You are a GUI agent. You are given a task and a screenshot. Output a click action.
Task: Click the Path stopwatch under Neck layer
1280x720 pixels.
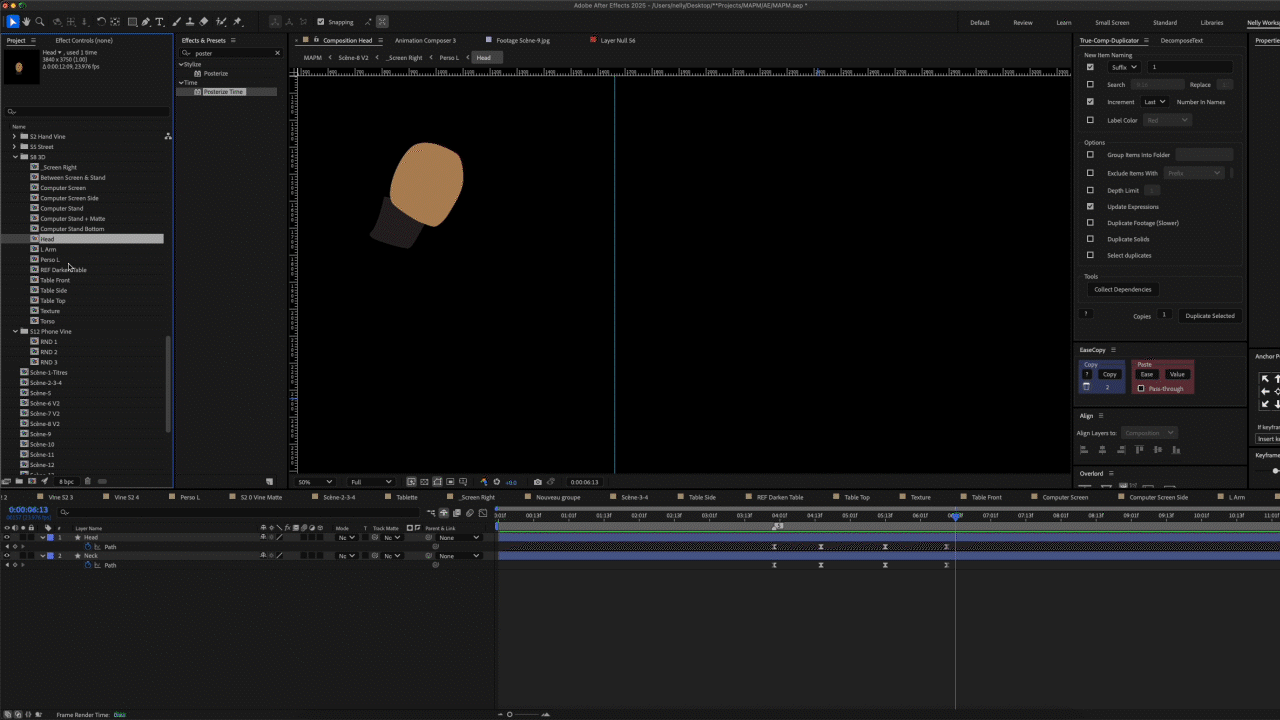pos(88,565)
